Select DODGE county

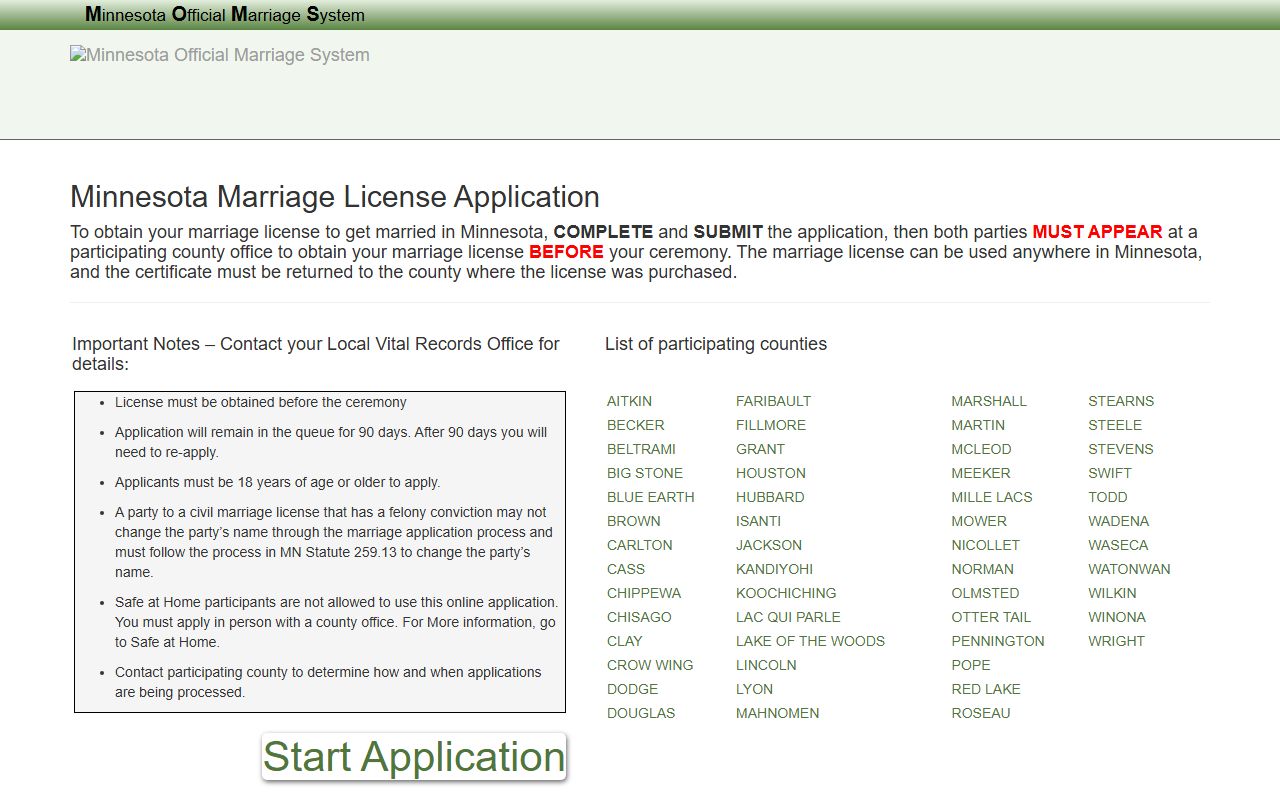(x=632, y=689)
